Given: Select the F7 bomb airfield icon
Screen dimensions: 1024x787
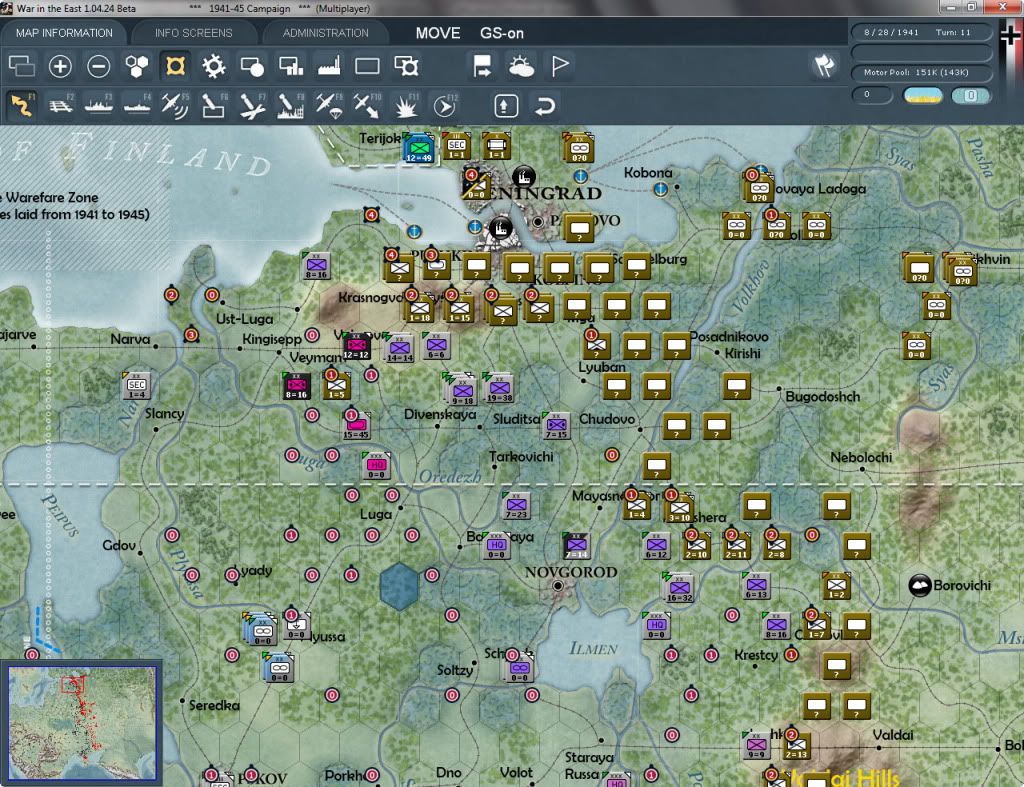Looking at the screenshot, I should tap(252, 105).
